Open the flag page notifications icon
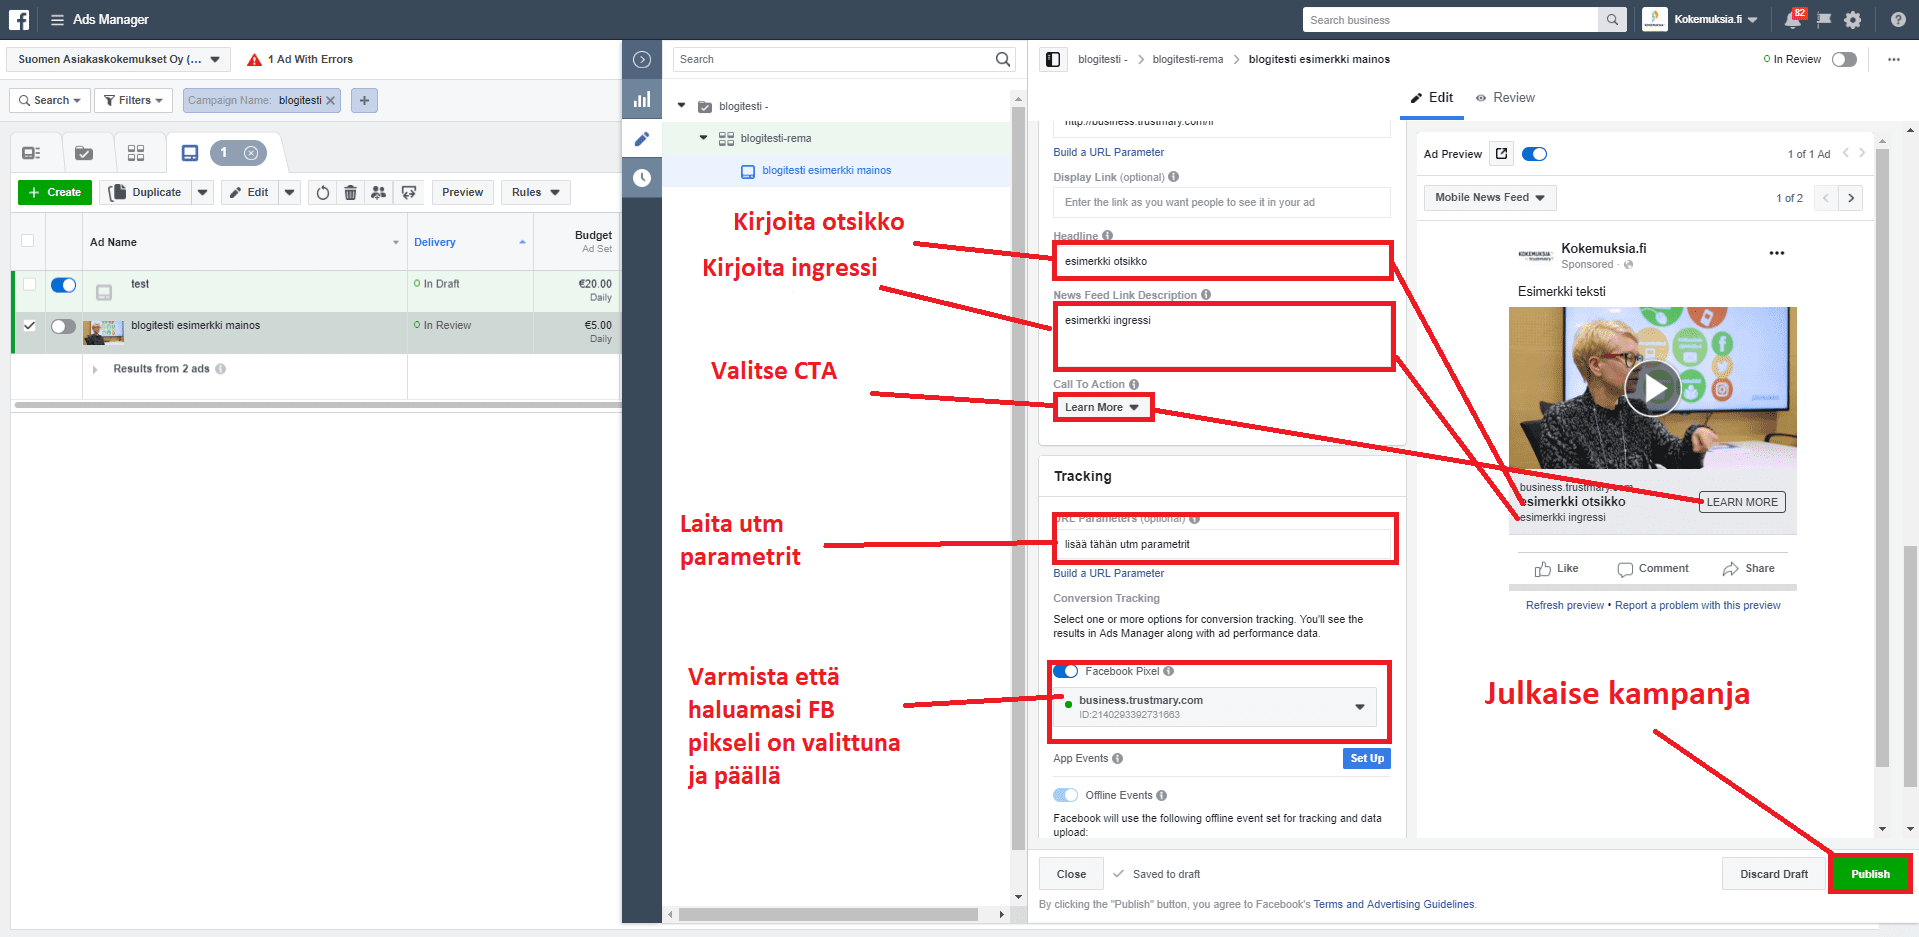The height and width of the screenshot is (937, 1919). pyautogui.click(x=1823, y=20)
